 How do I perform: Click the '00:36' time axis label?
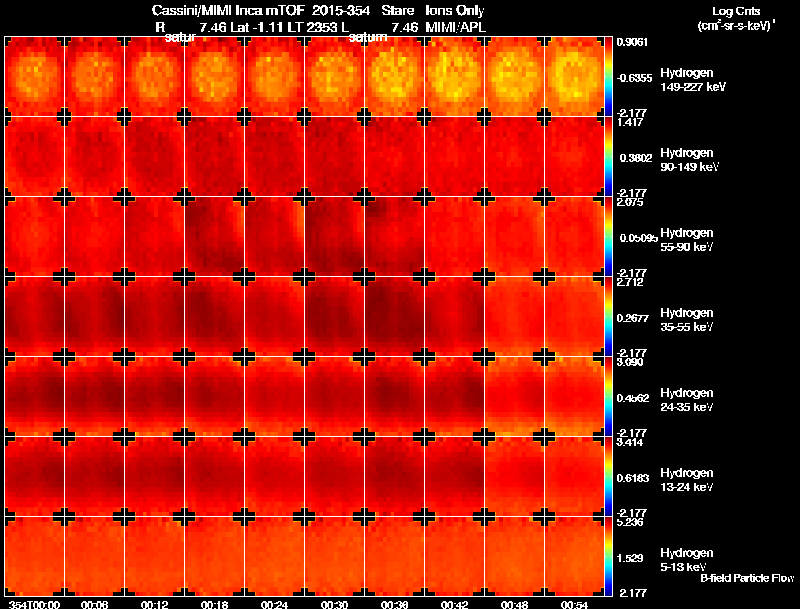pos(394,605)
